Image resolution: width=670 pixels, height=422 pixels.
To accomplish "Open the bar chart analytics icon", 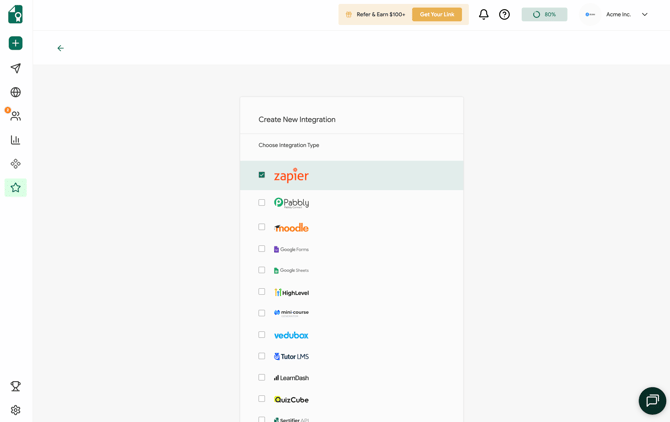I will [x=15, y=140].
